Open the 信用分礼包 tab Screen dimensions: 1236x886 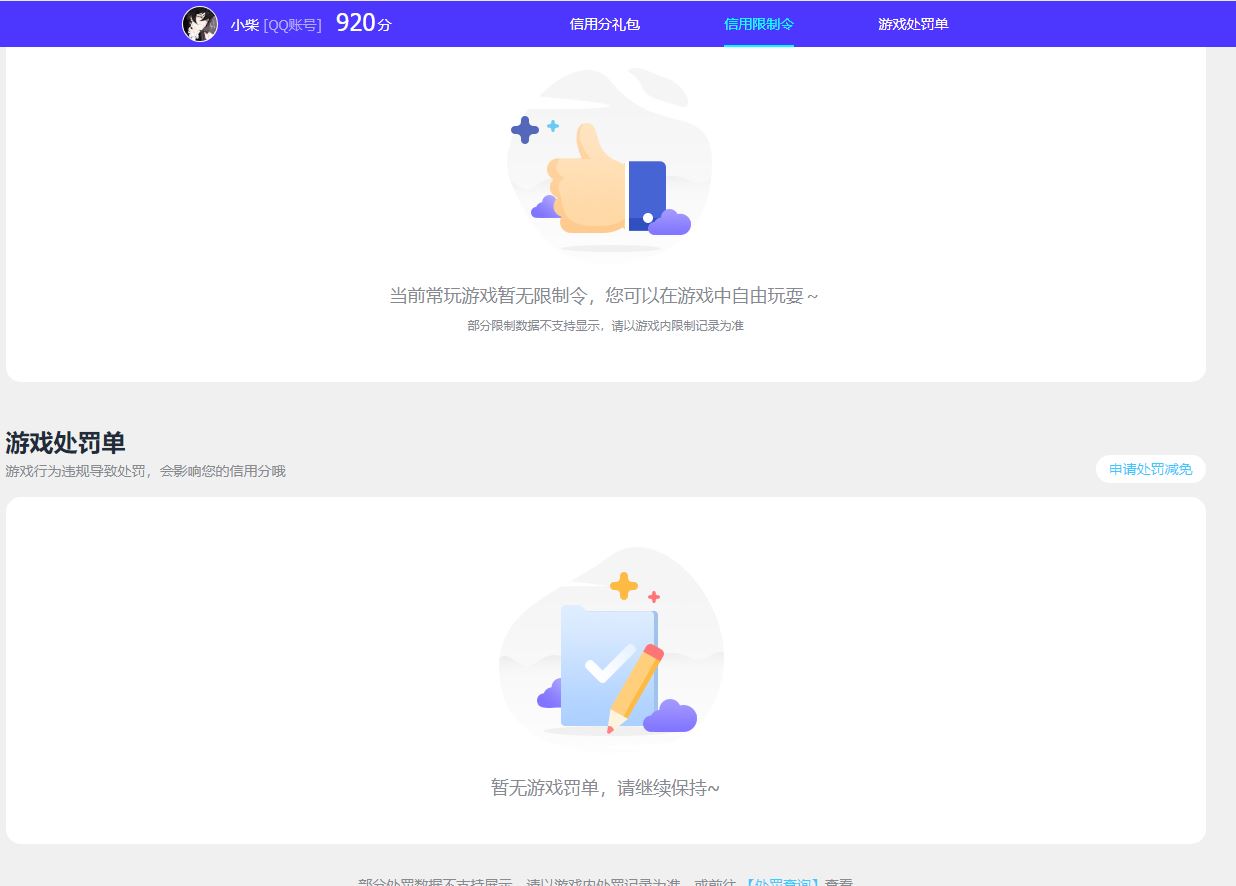[x=604, y=24]
